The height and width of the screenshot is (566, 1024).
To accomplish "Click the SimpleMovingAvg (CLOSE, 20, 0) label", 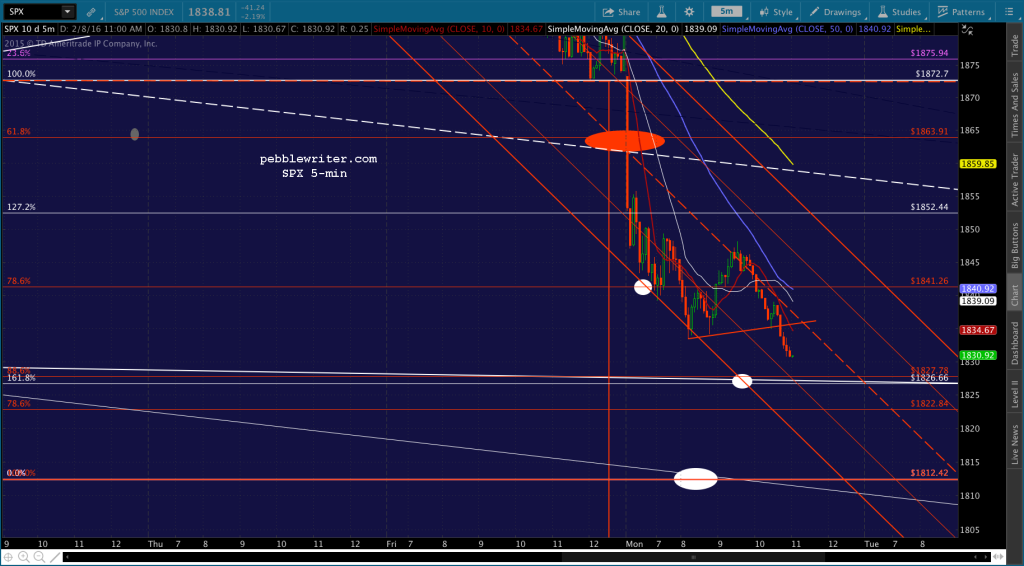I will tap(614, 29).
